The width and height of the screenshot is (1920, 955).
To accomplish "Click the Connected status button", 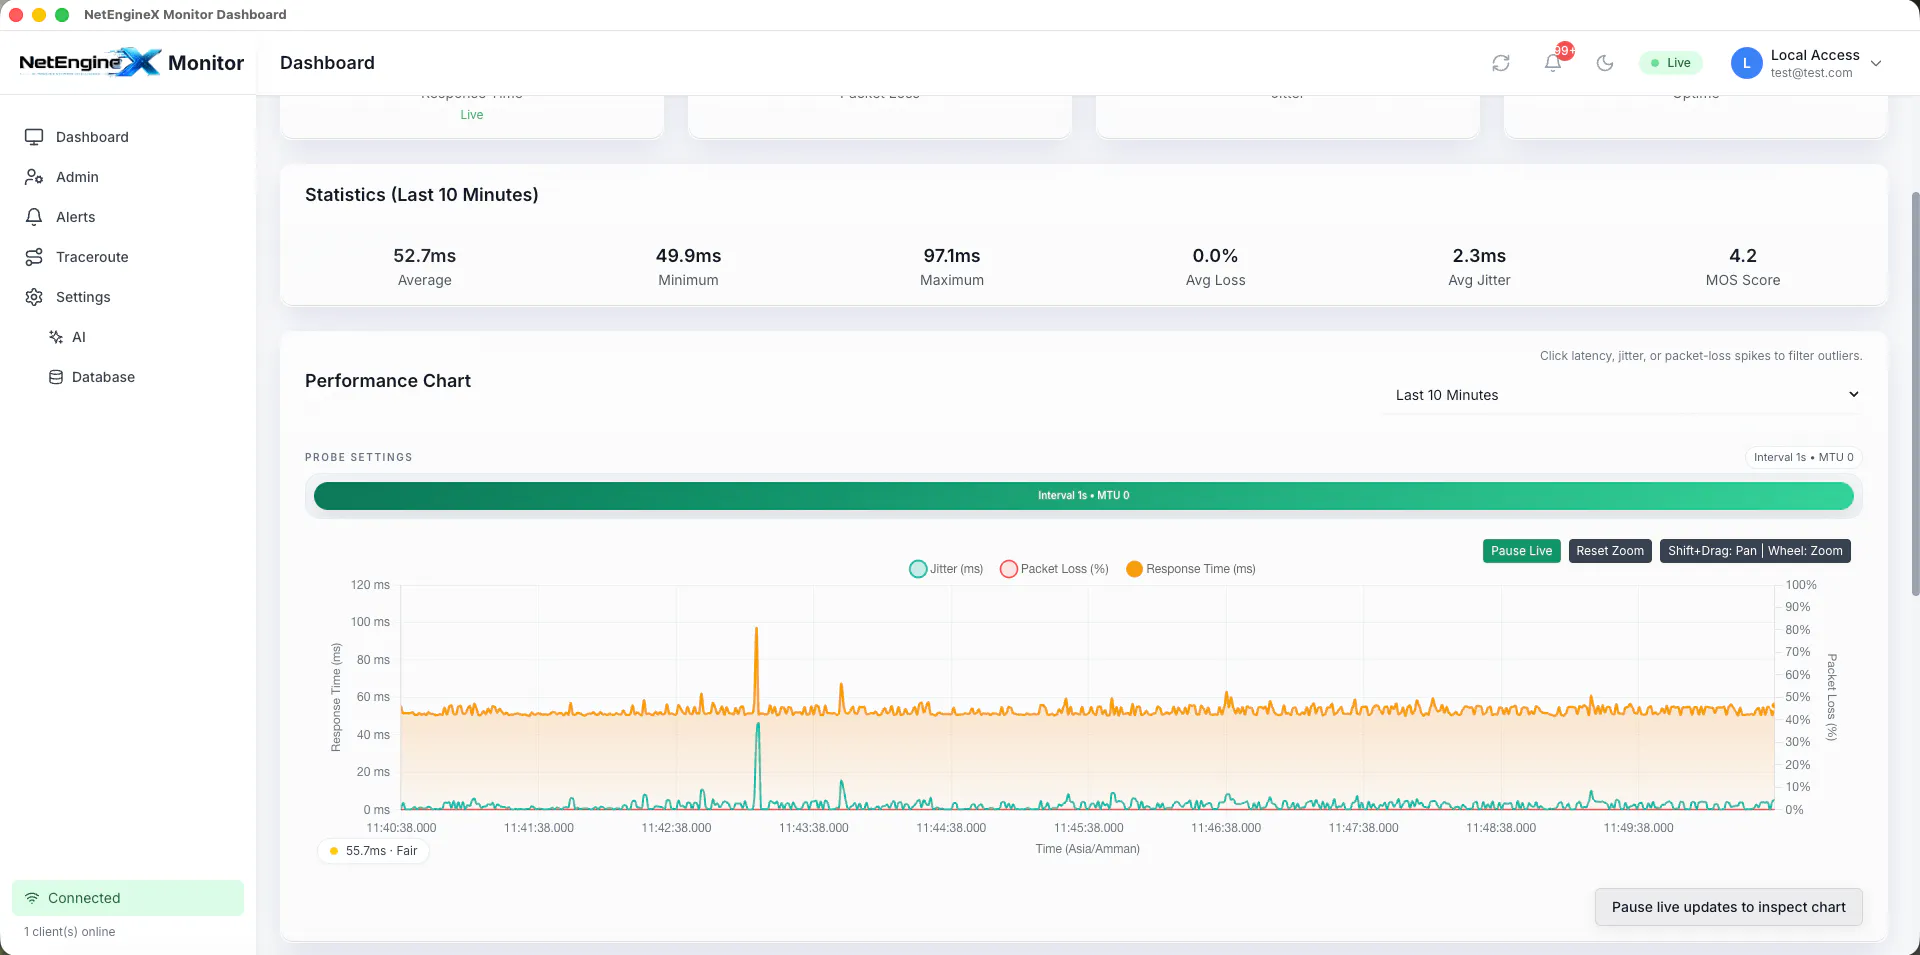I will coord(128,898).
